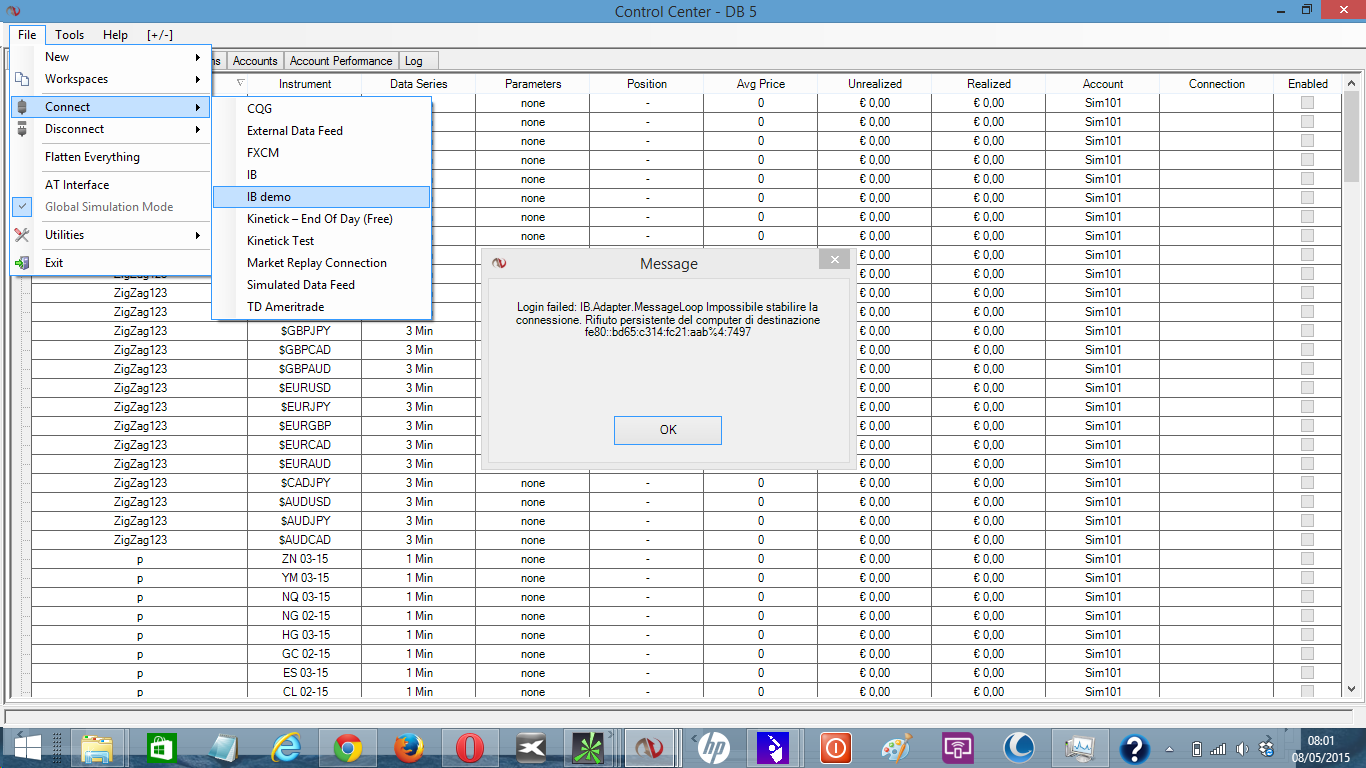The height and width of the screenshot is (768, 1366).
Task: Click the battery icon in system tray
Action: 1197,748
